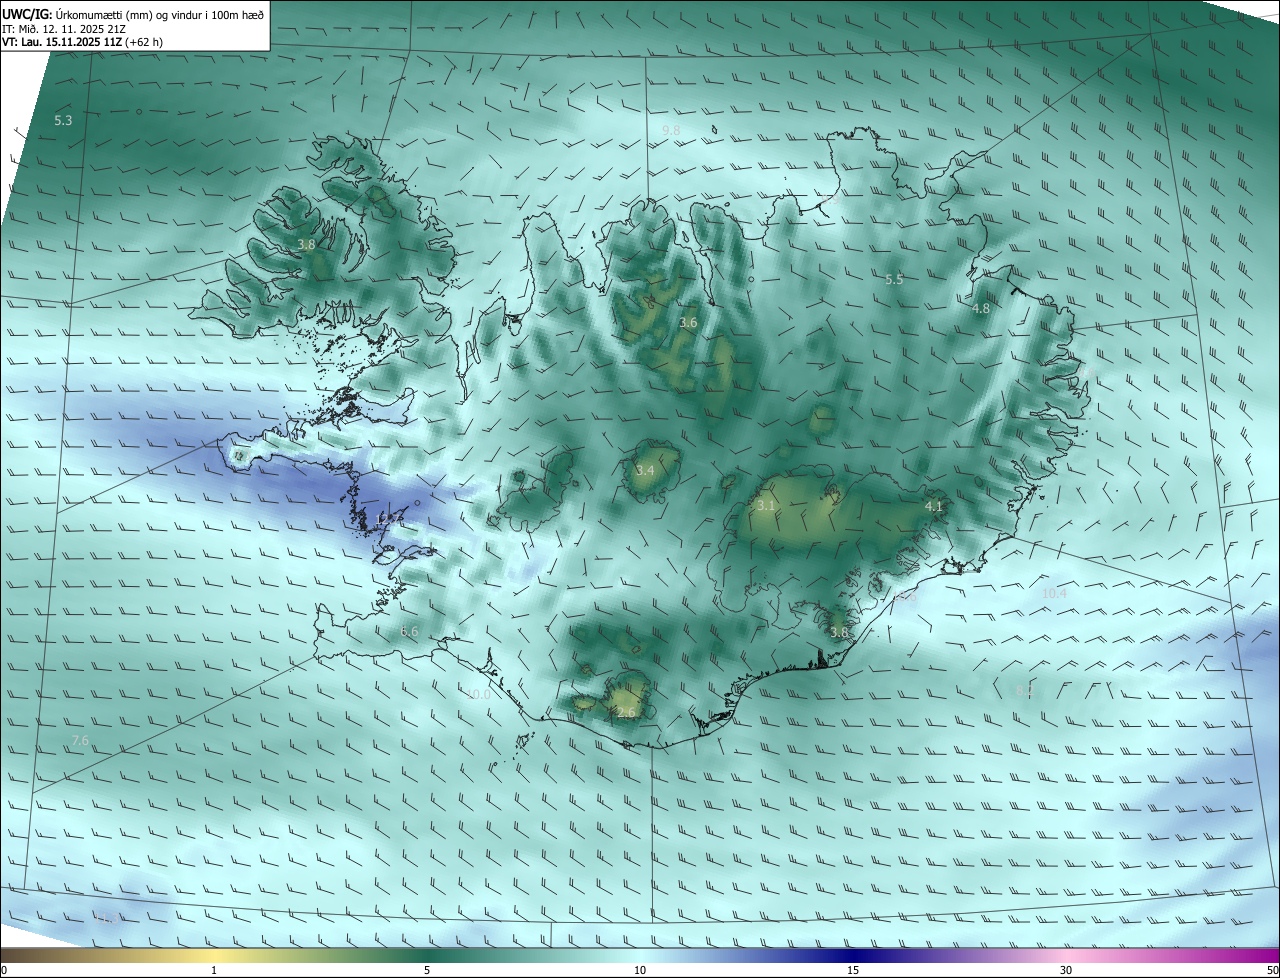Select the 3.8 value label in the Westfjords
The image size is (1280, 978).
[x=307, y=244]
